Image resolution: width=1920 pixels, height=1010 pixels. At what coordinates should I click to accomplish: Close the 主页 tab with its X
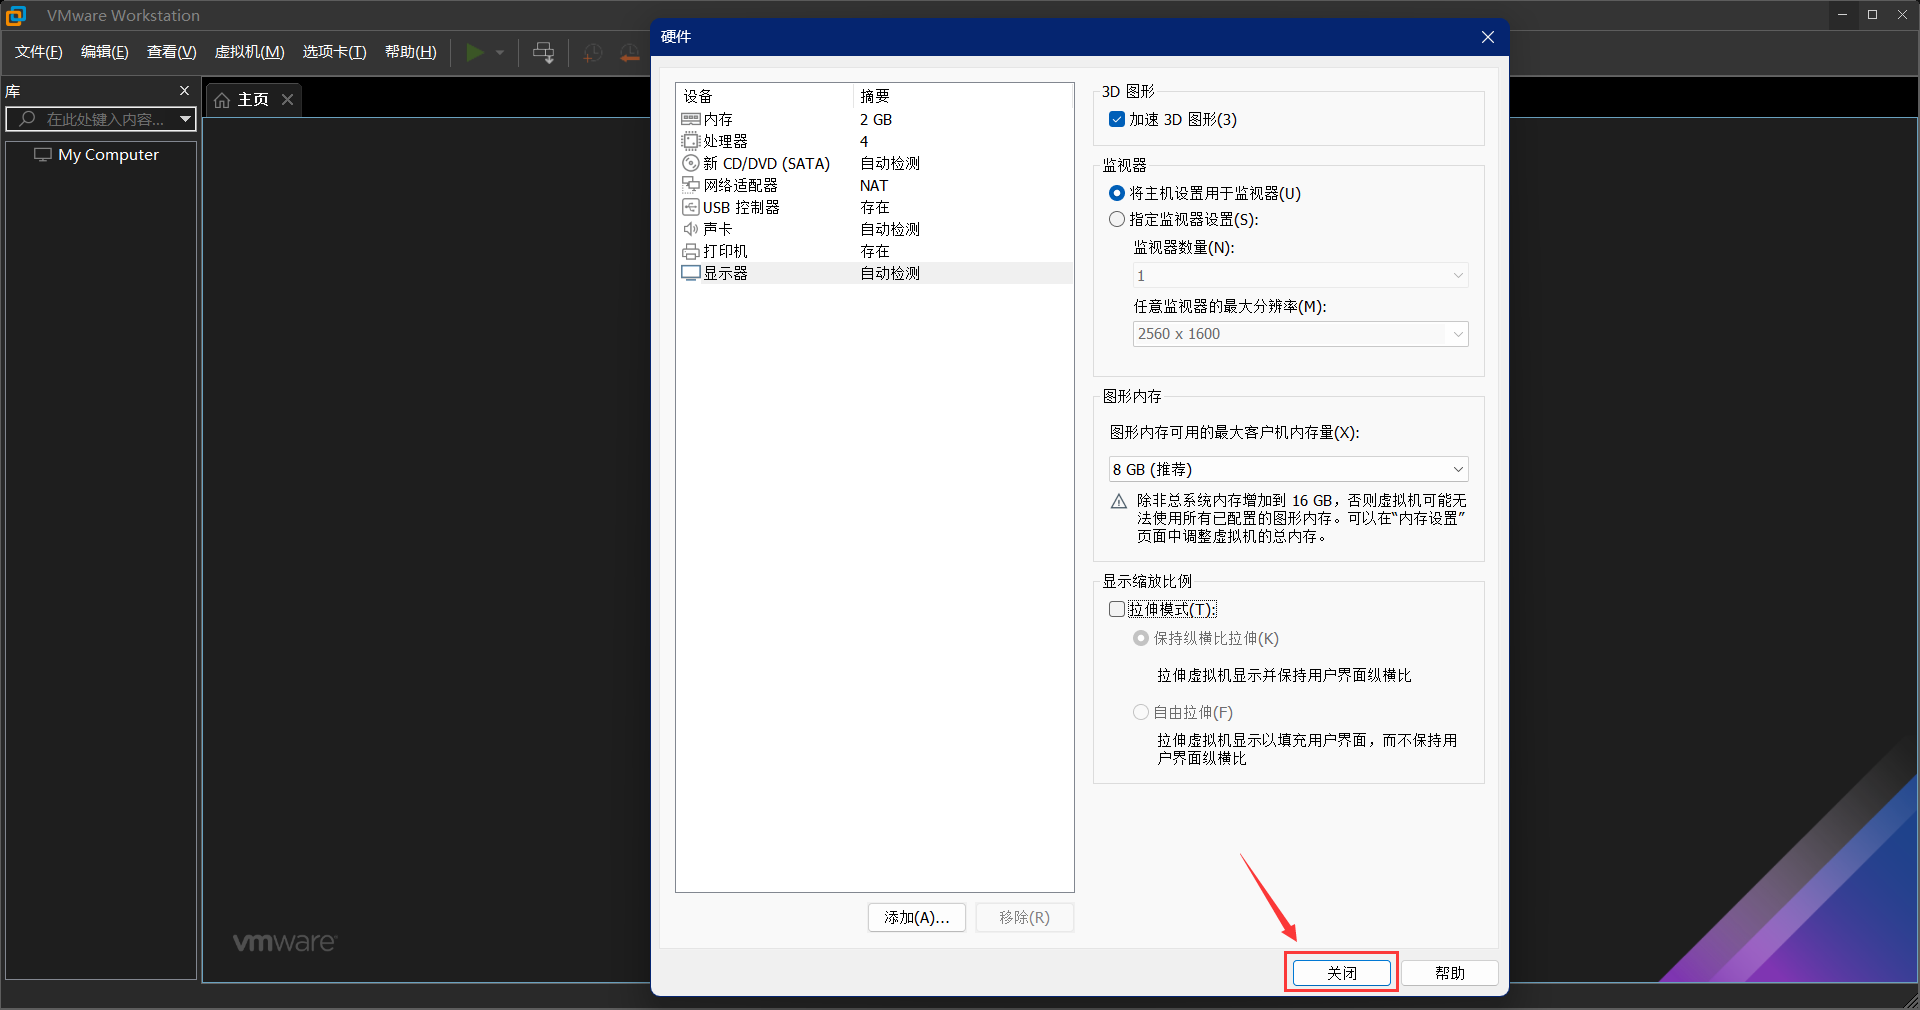[287, 99]
